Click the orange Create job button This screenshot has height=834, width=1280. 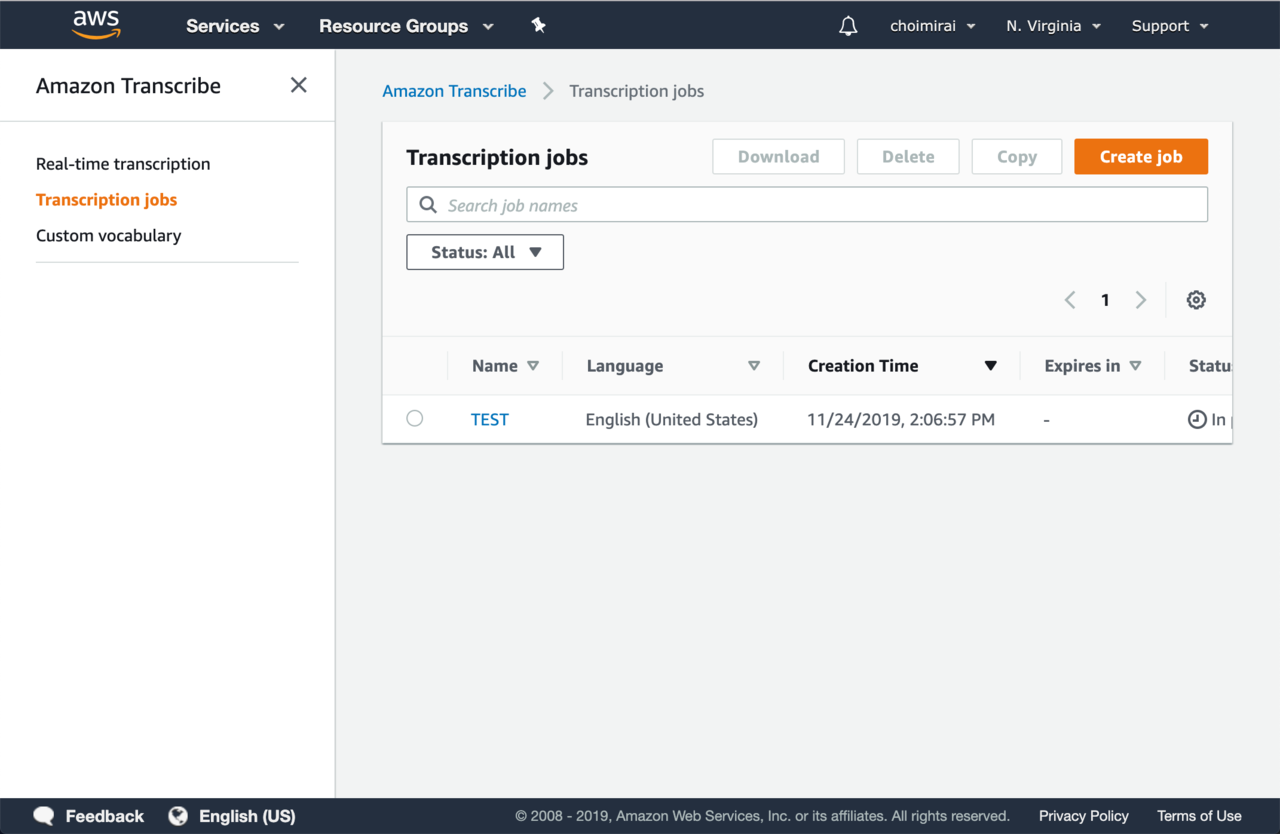coord(1141,157)
